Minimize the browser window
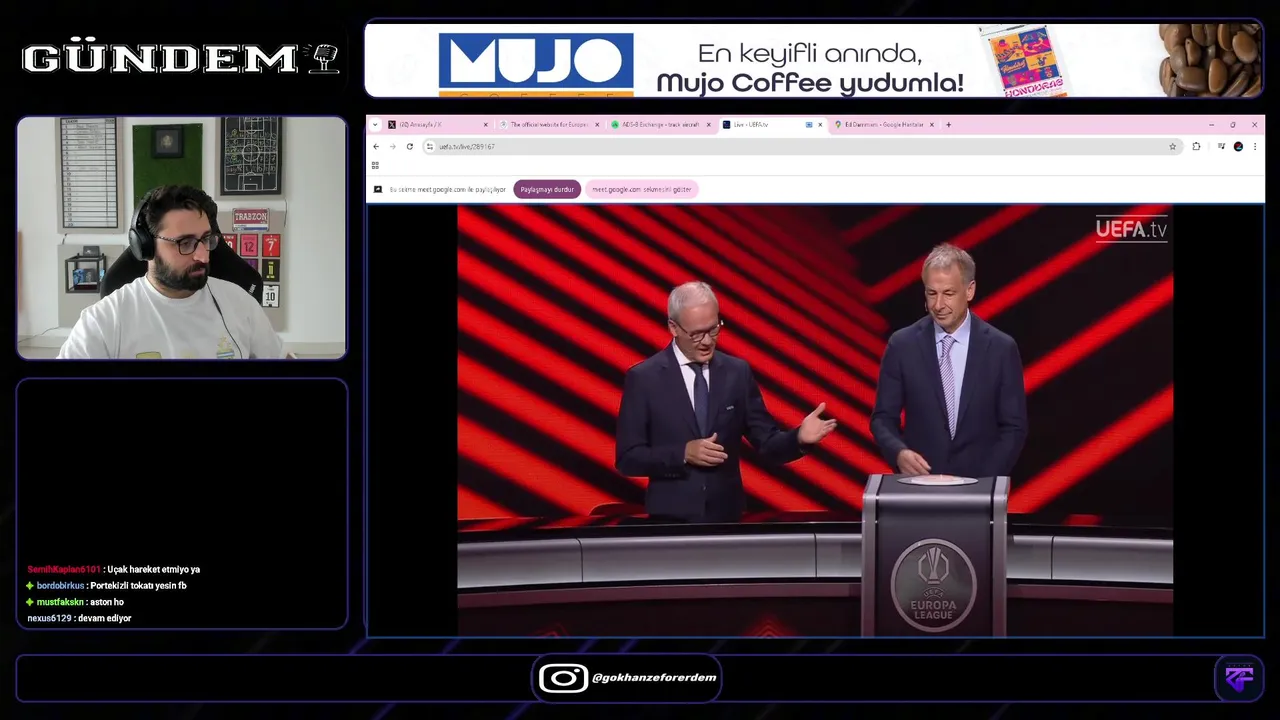 1211,125
